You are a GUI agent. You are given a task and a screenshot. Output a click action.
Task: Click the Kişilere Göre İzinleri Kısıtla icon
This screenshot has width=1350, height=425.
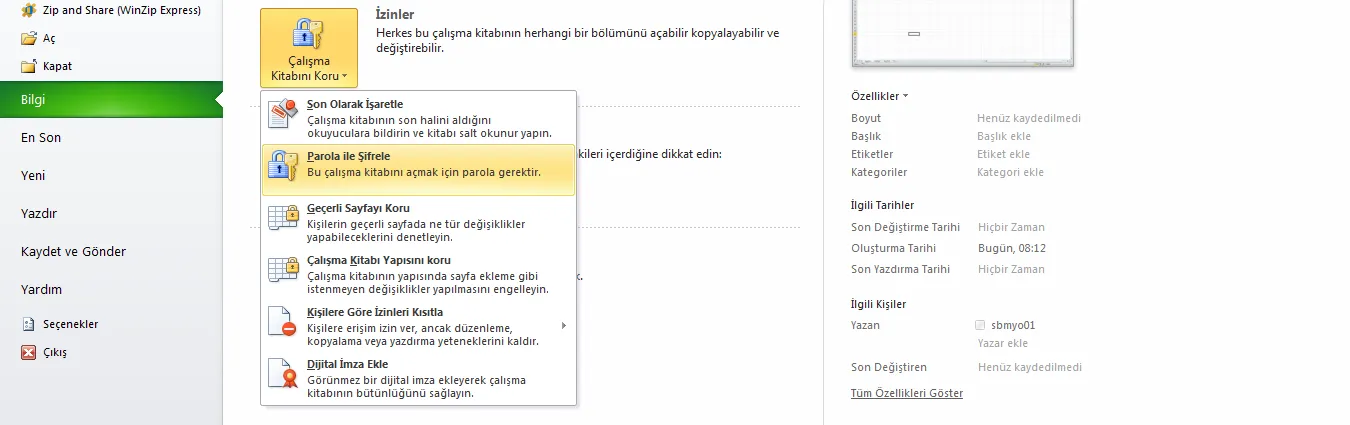(284, 323)
